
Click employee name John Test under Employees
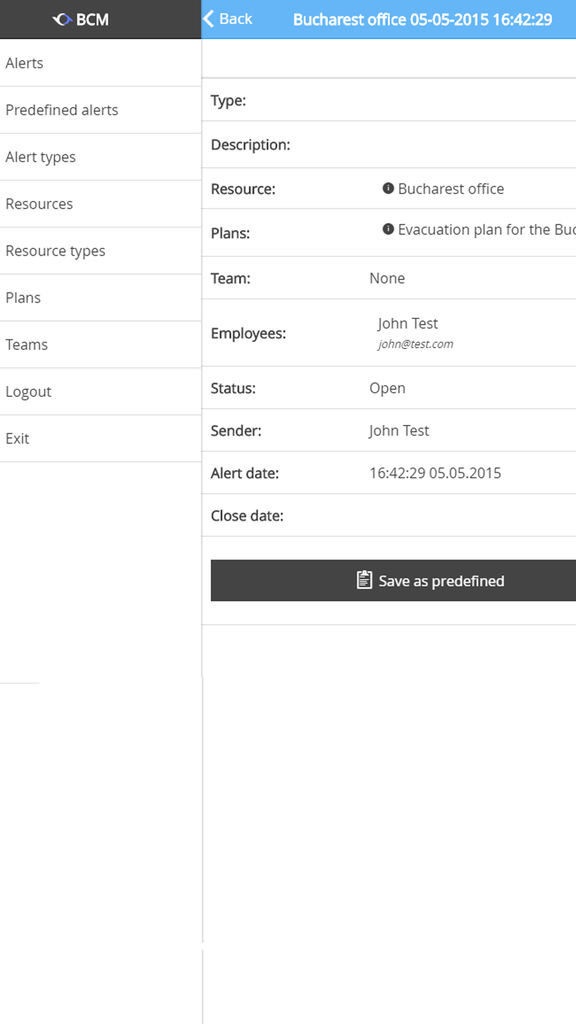point(408,323)
